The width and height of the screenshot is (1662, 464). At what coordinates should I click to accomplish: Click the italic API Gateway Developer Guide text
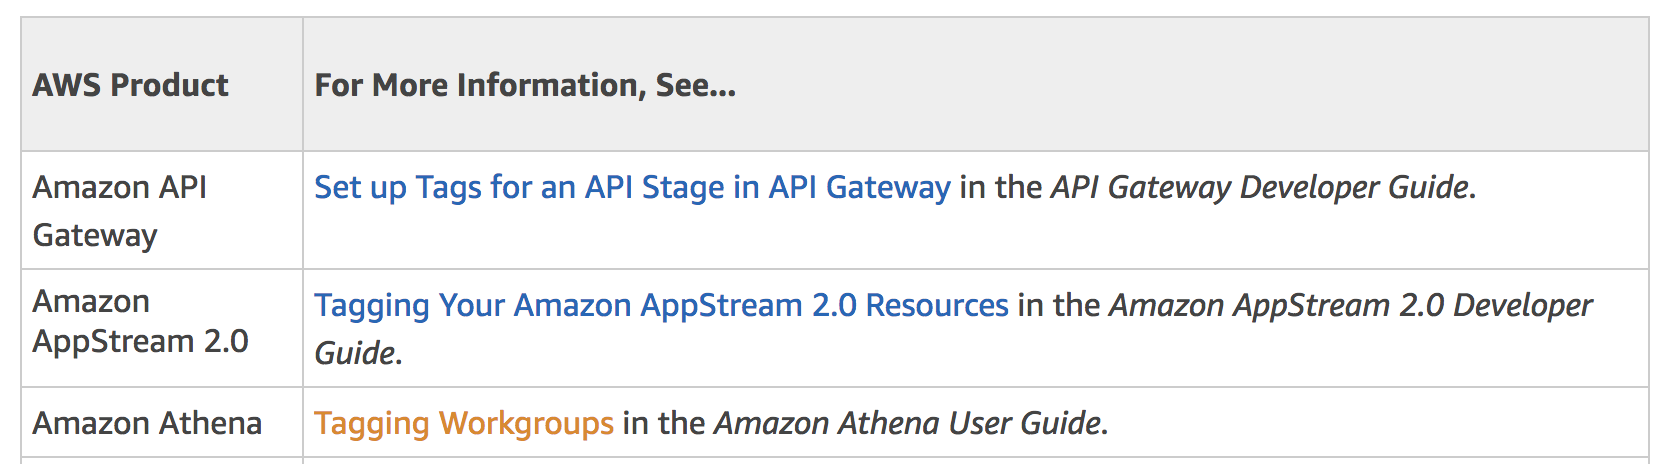pyautogui.click(x=1260, y=187)
